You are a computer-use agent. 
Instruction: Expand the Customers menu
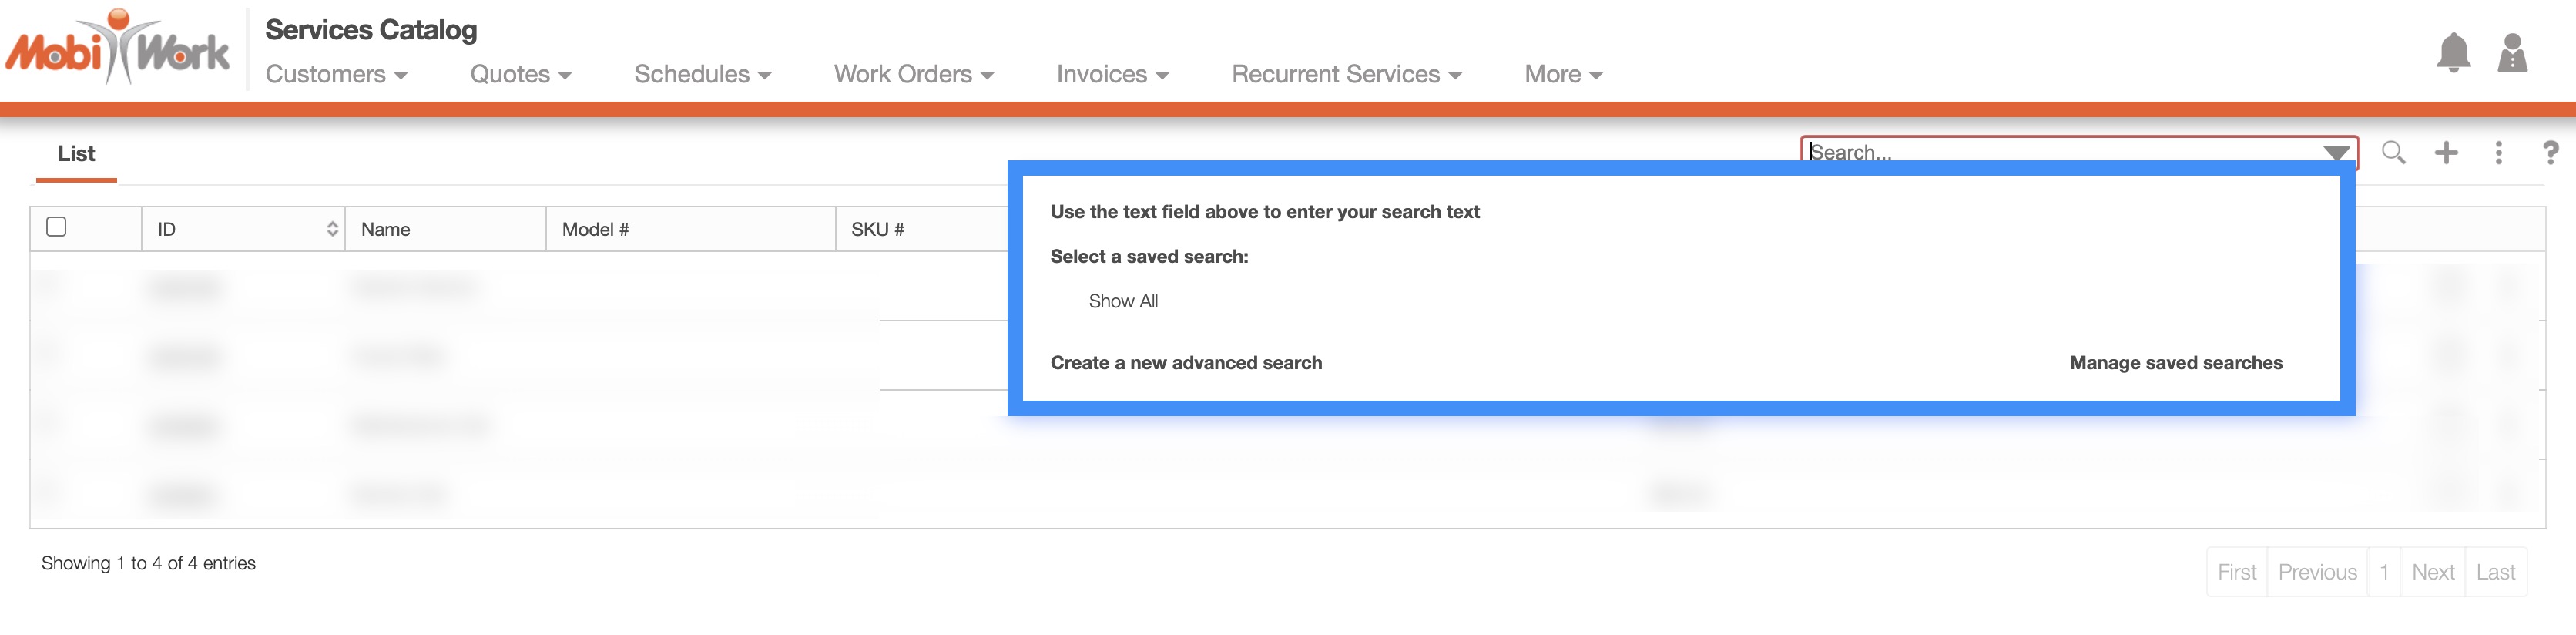336,74
